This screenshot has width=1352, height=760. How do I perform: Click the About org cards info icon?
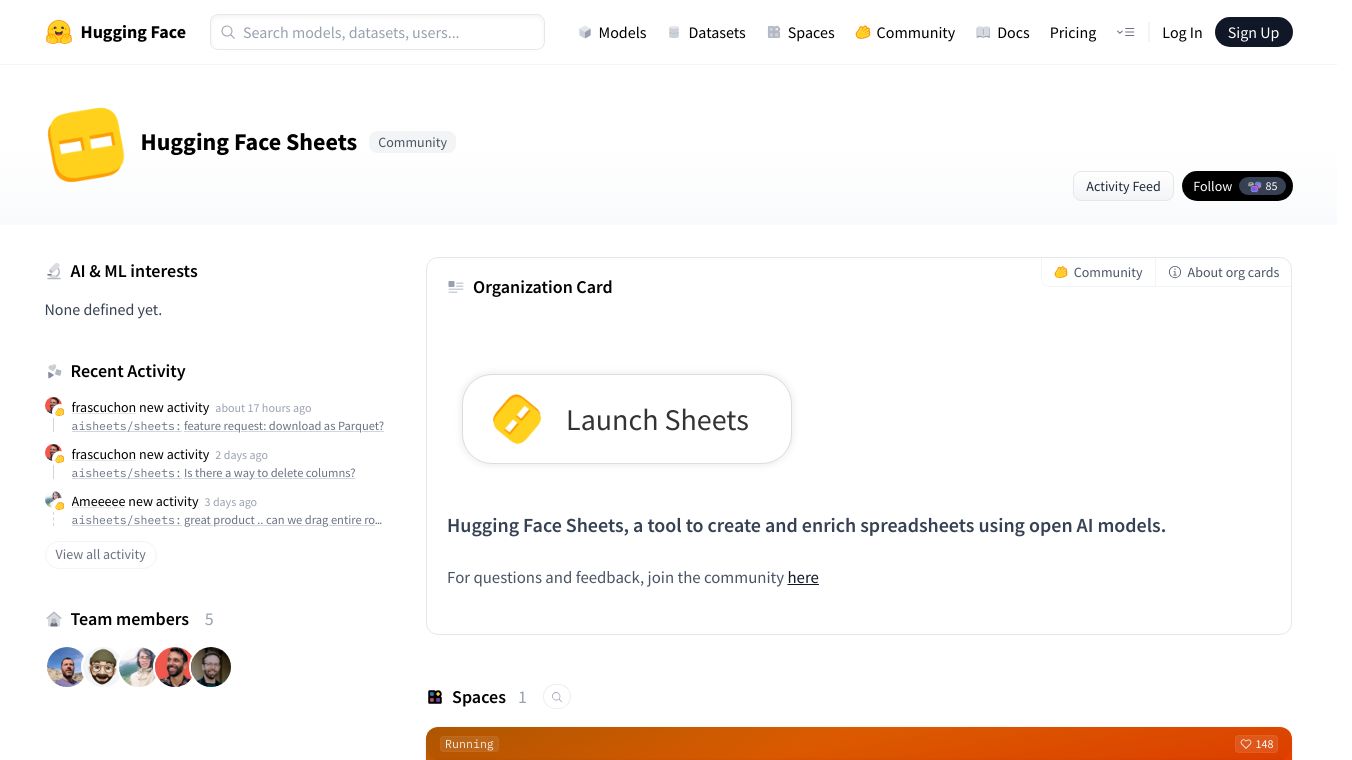click(1175, 272)
